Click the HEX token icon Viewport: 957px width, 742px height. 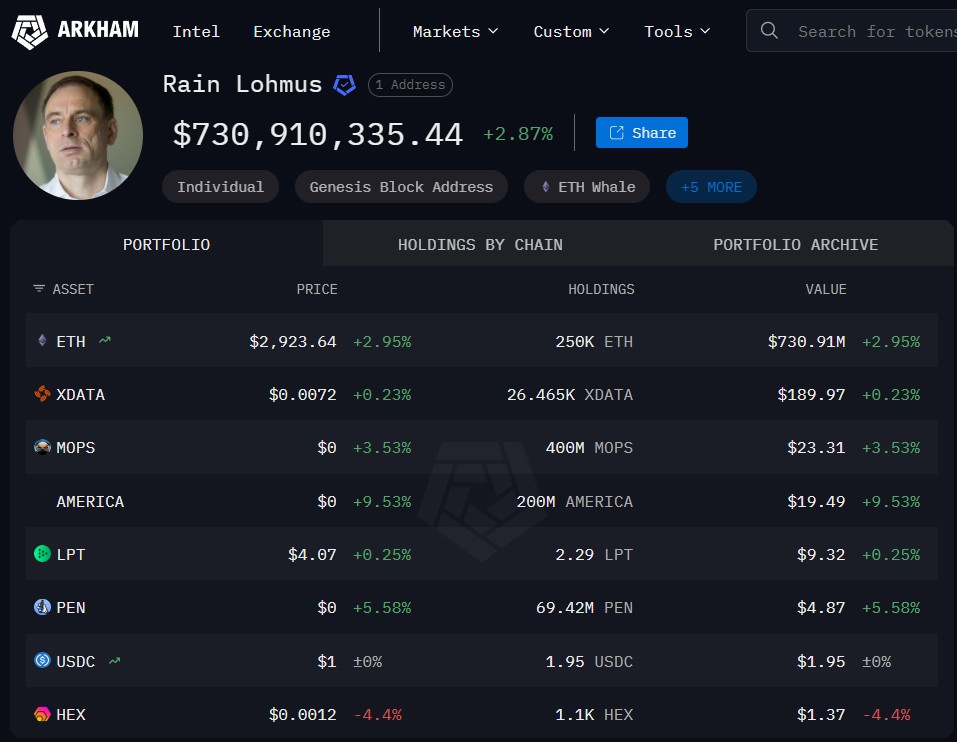[x=42, y=714]
